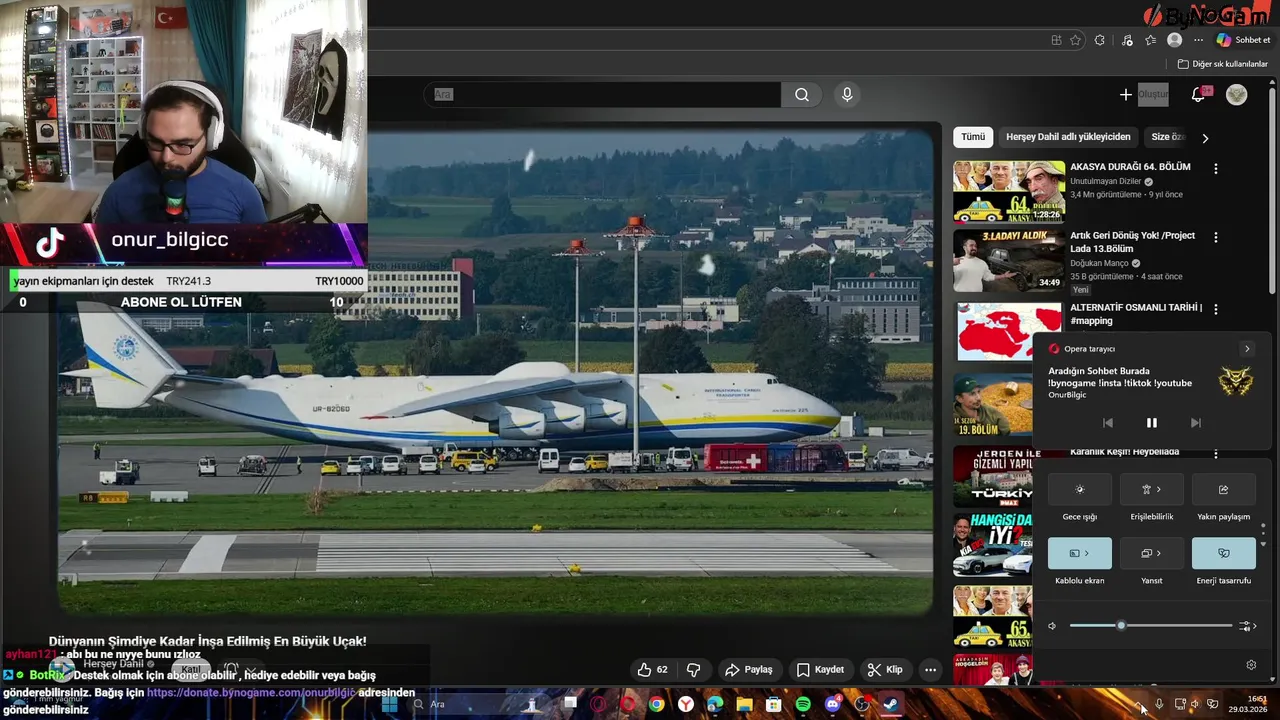Open Google Chrome from the taskbar
The width and height of the screenshot is (1280, 720).
tap(656, 705)
